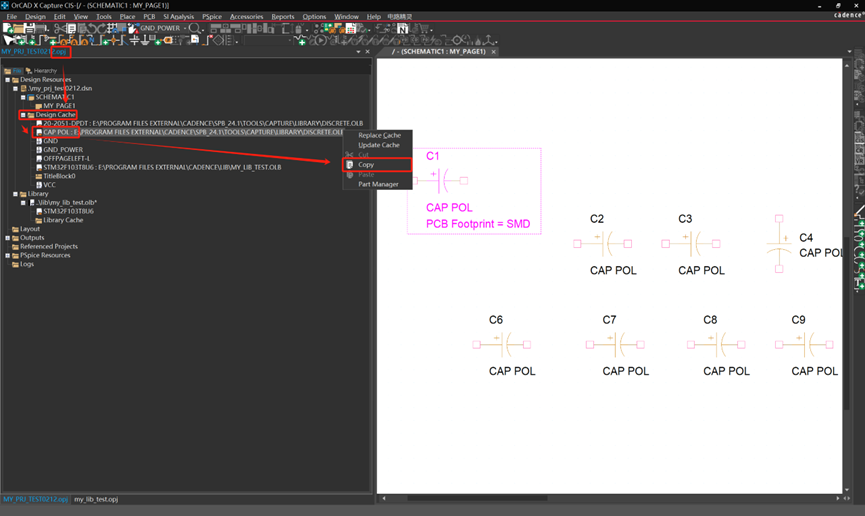Click the Cut scissors toolbar icon

58,28
